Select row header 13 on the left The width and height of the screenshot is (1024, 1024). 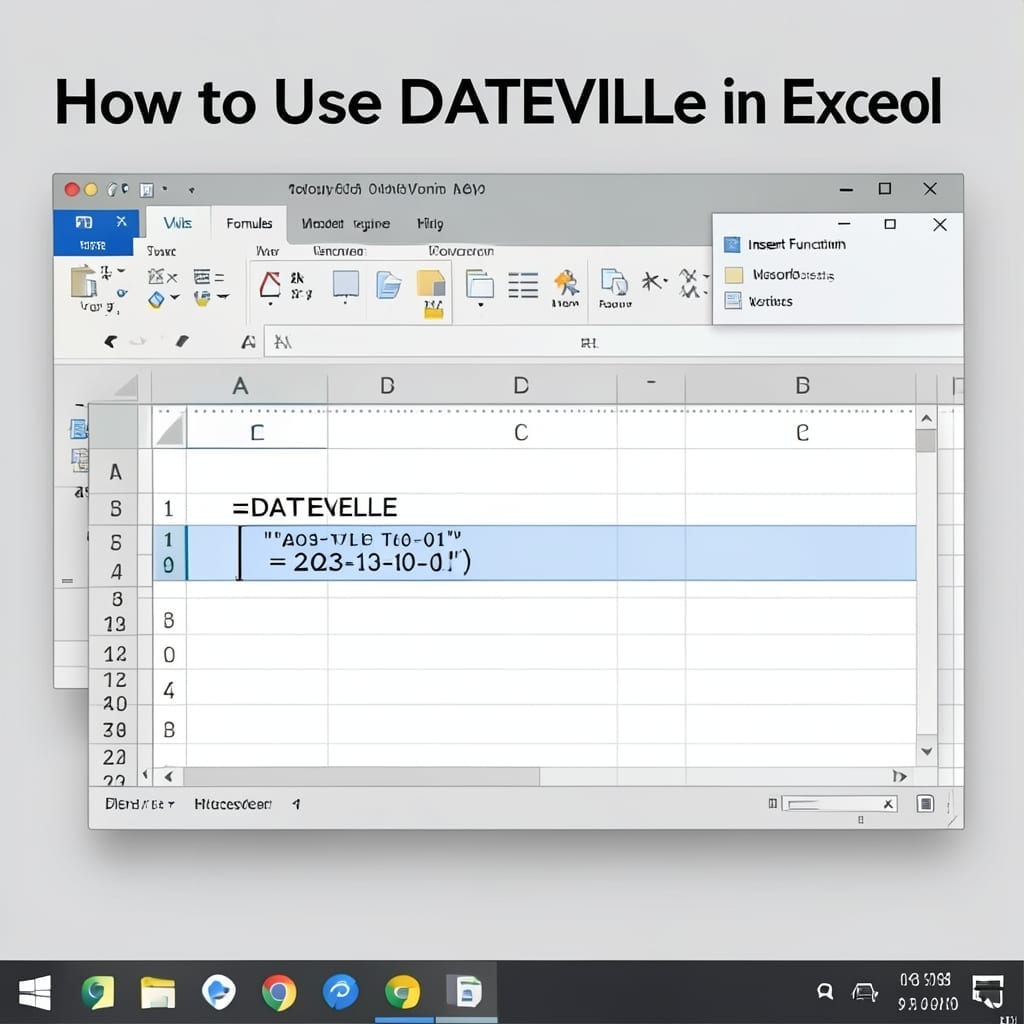[115, 624]
